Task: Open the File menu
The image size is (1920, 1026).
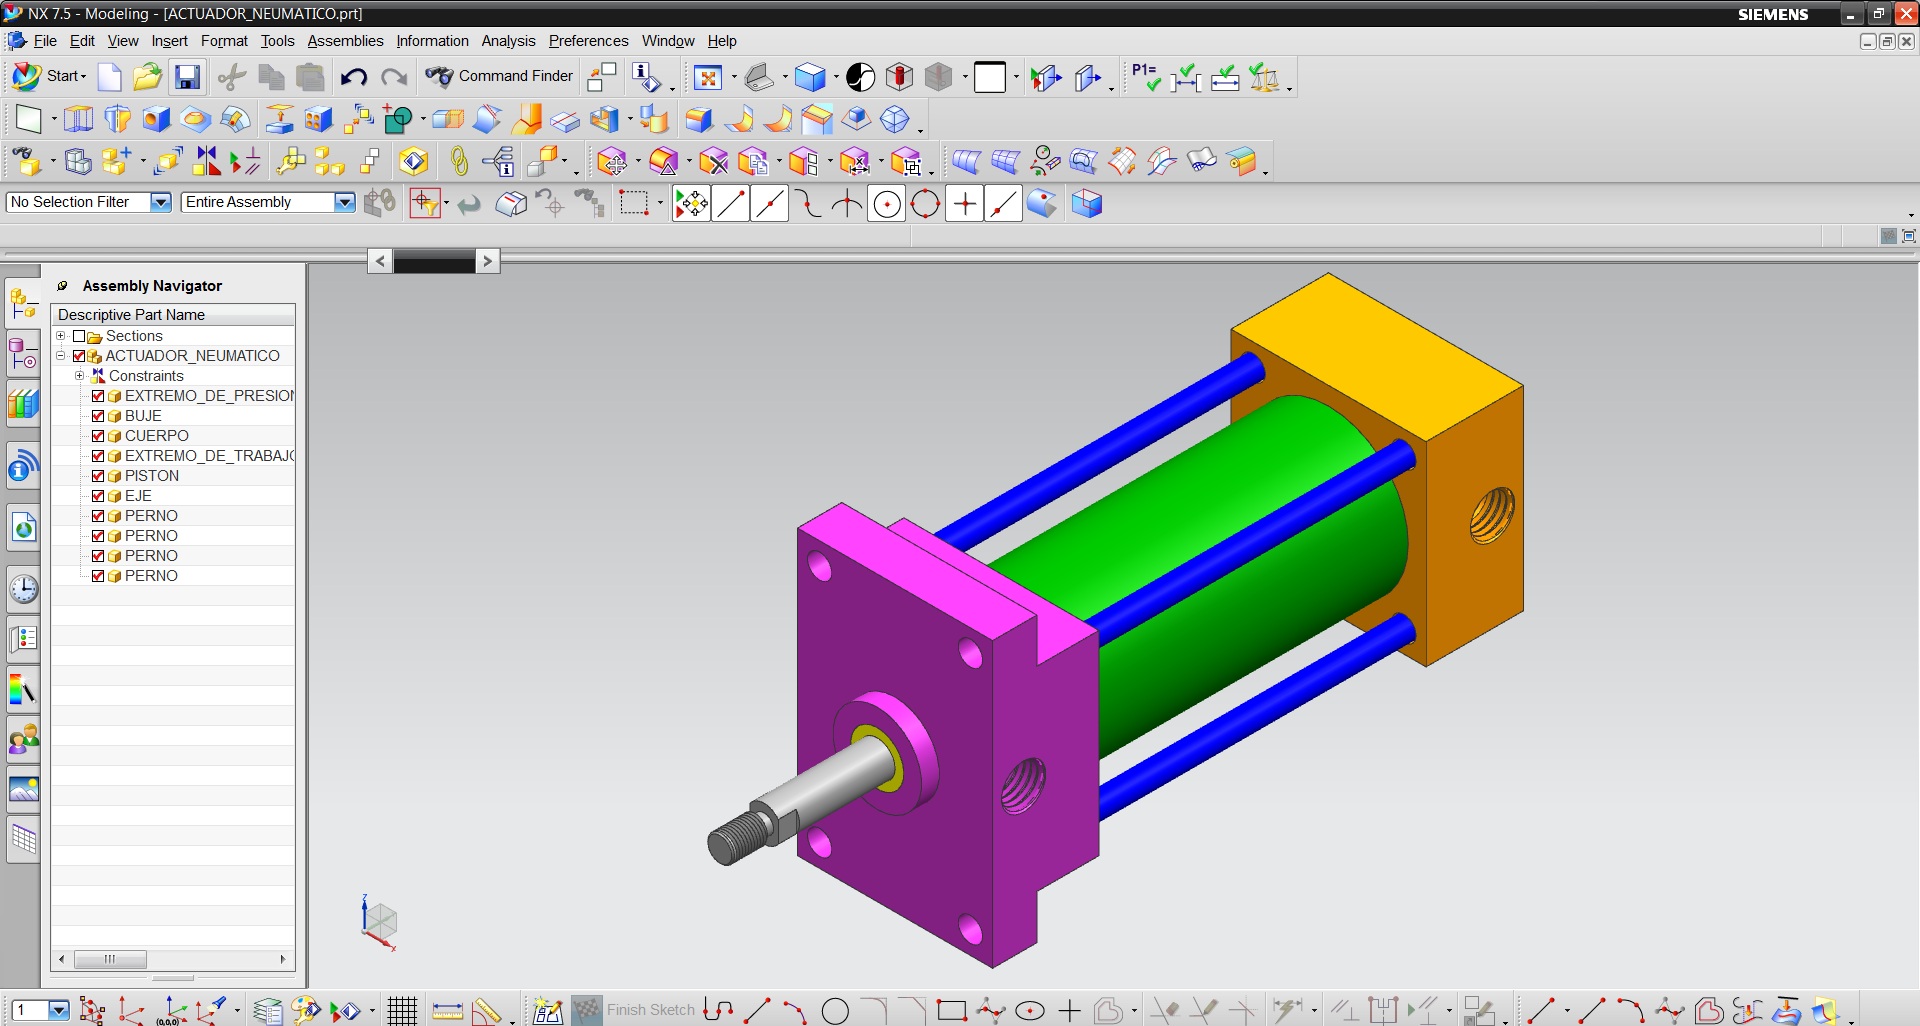Action: (x=45, y=41)
